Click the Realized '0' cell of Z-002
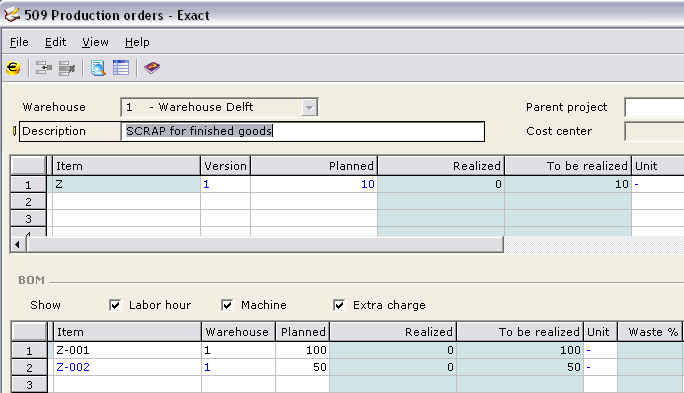 click(x=393, y=367)
